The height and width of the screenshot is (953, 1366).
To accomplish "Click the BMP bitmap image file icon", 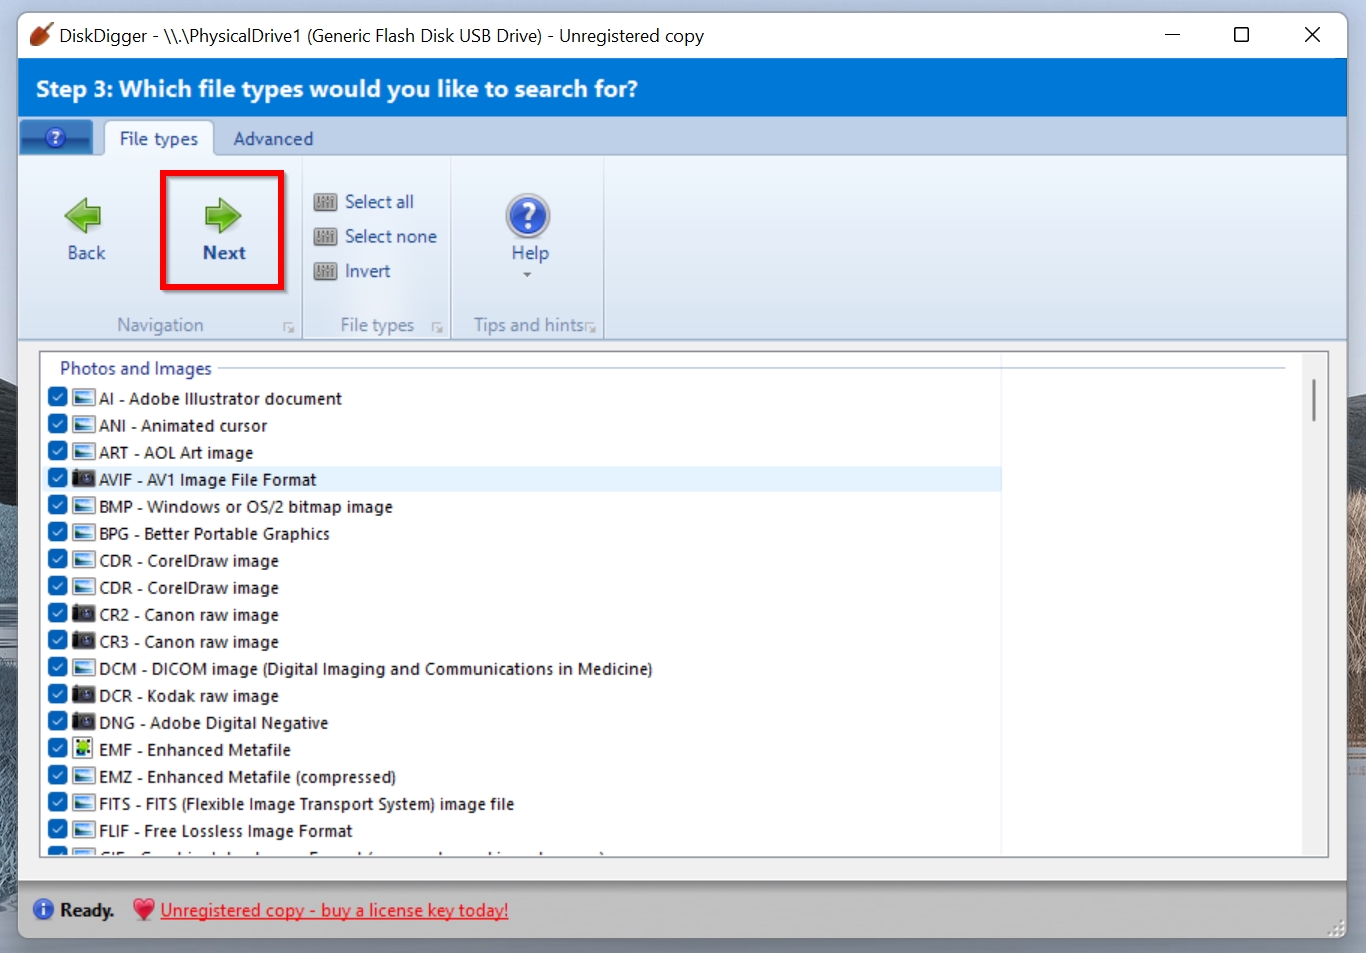I will (84, 506).
